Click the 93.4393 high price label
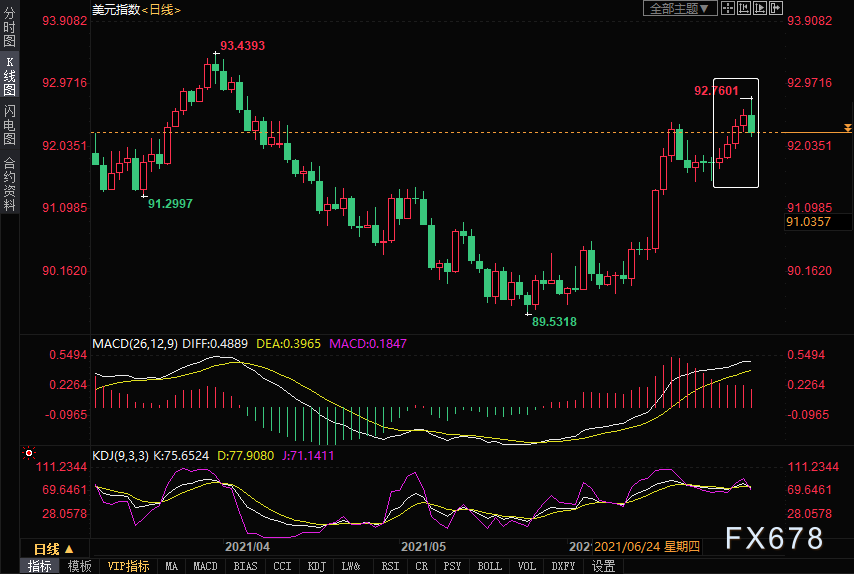The image size is (854, 574). pyautogui.click(x=242, y=46)
